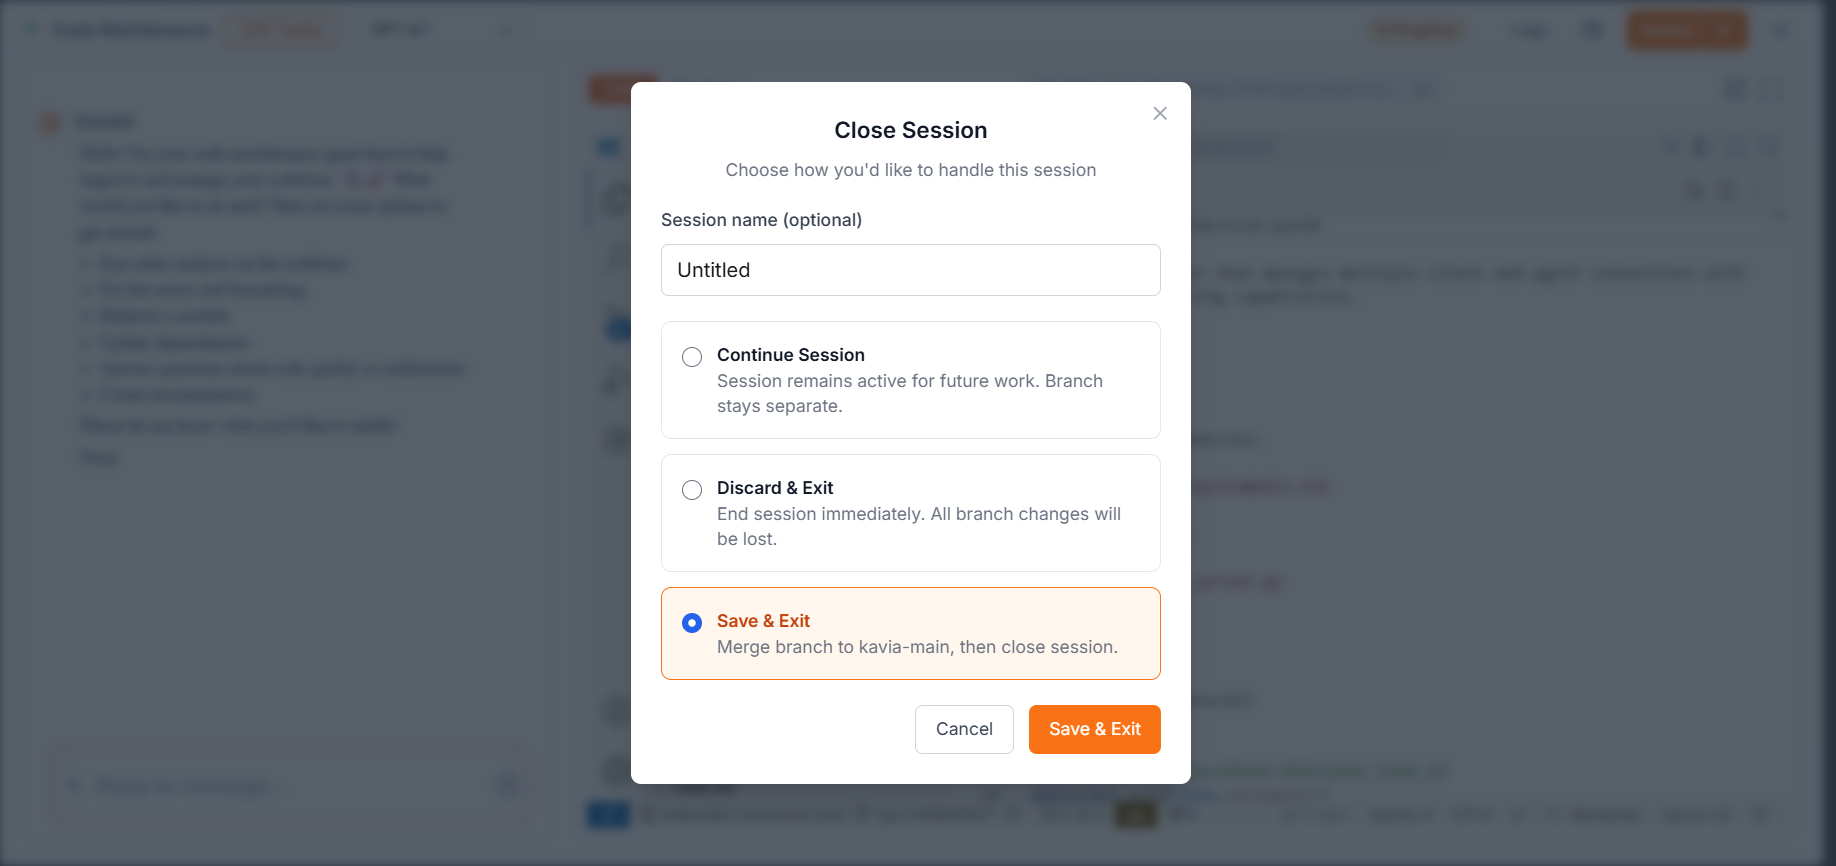Choose the Discard & Exit radio option

(x=692, y=490)
